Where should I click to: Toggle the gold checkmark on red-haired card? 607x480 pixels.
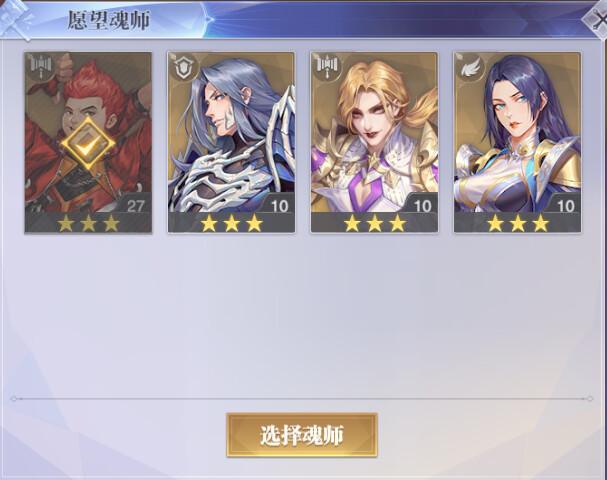88,144
